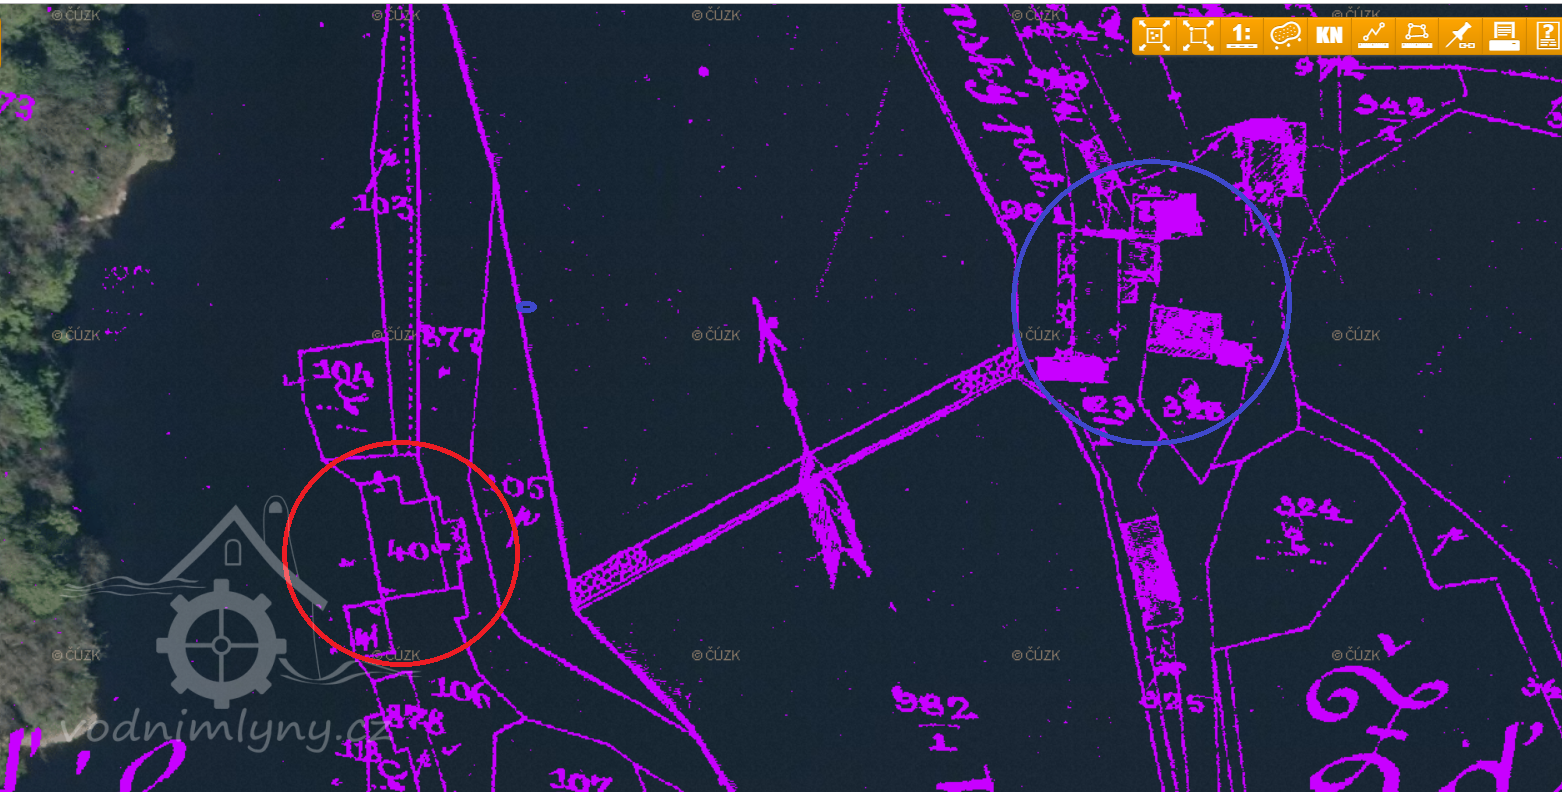Image resolution: width=1562 pixels, height=792 pixels.
Task: Open the map scale 1: setting
Action: tap(1241, 36)
